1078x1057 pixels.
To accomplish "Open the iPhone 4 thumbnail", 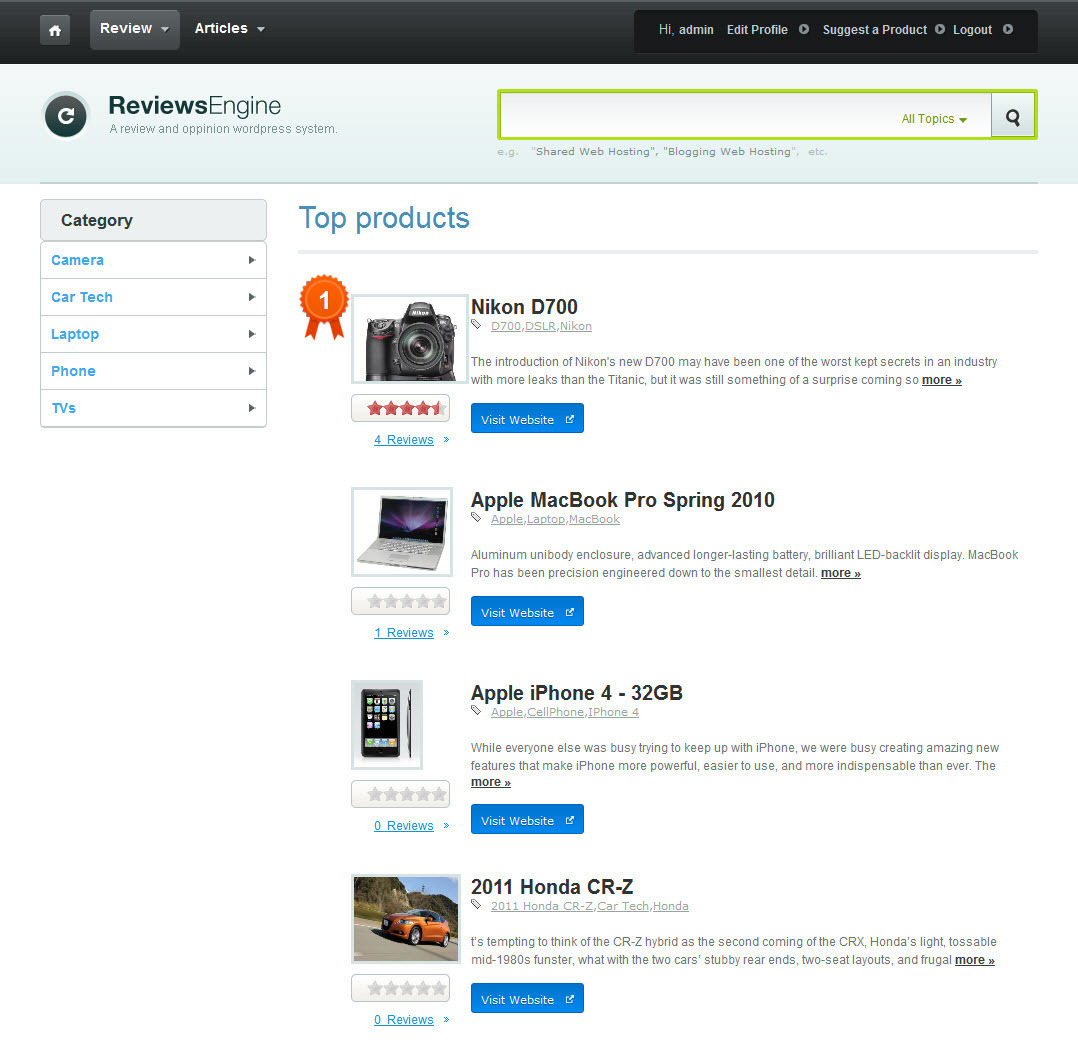I will [387, 725].
